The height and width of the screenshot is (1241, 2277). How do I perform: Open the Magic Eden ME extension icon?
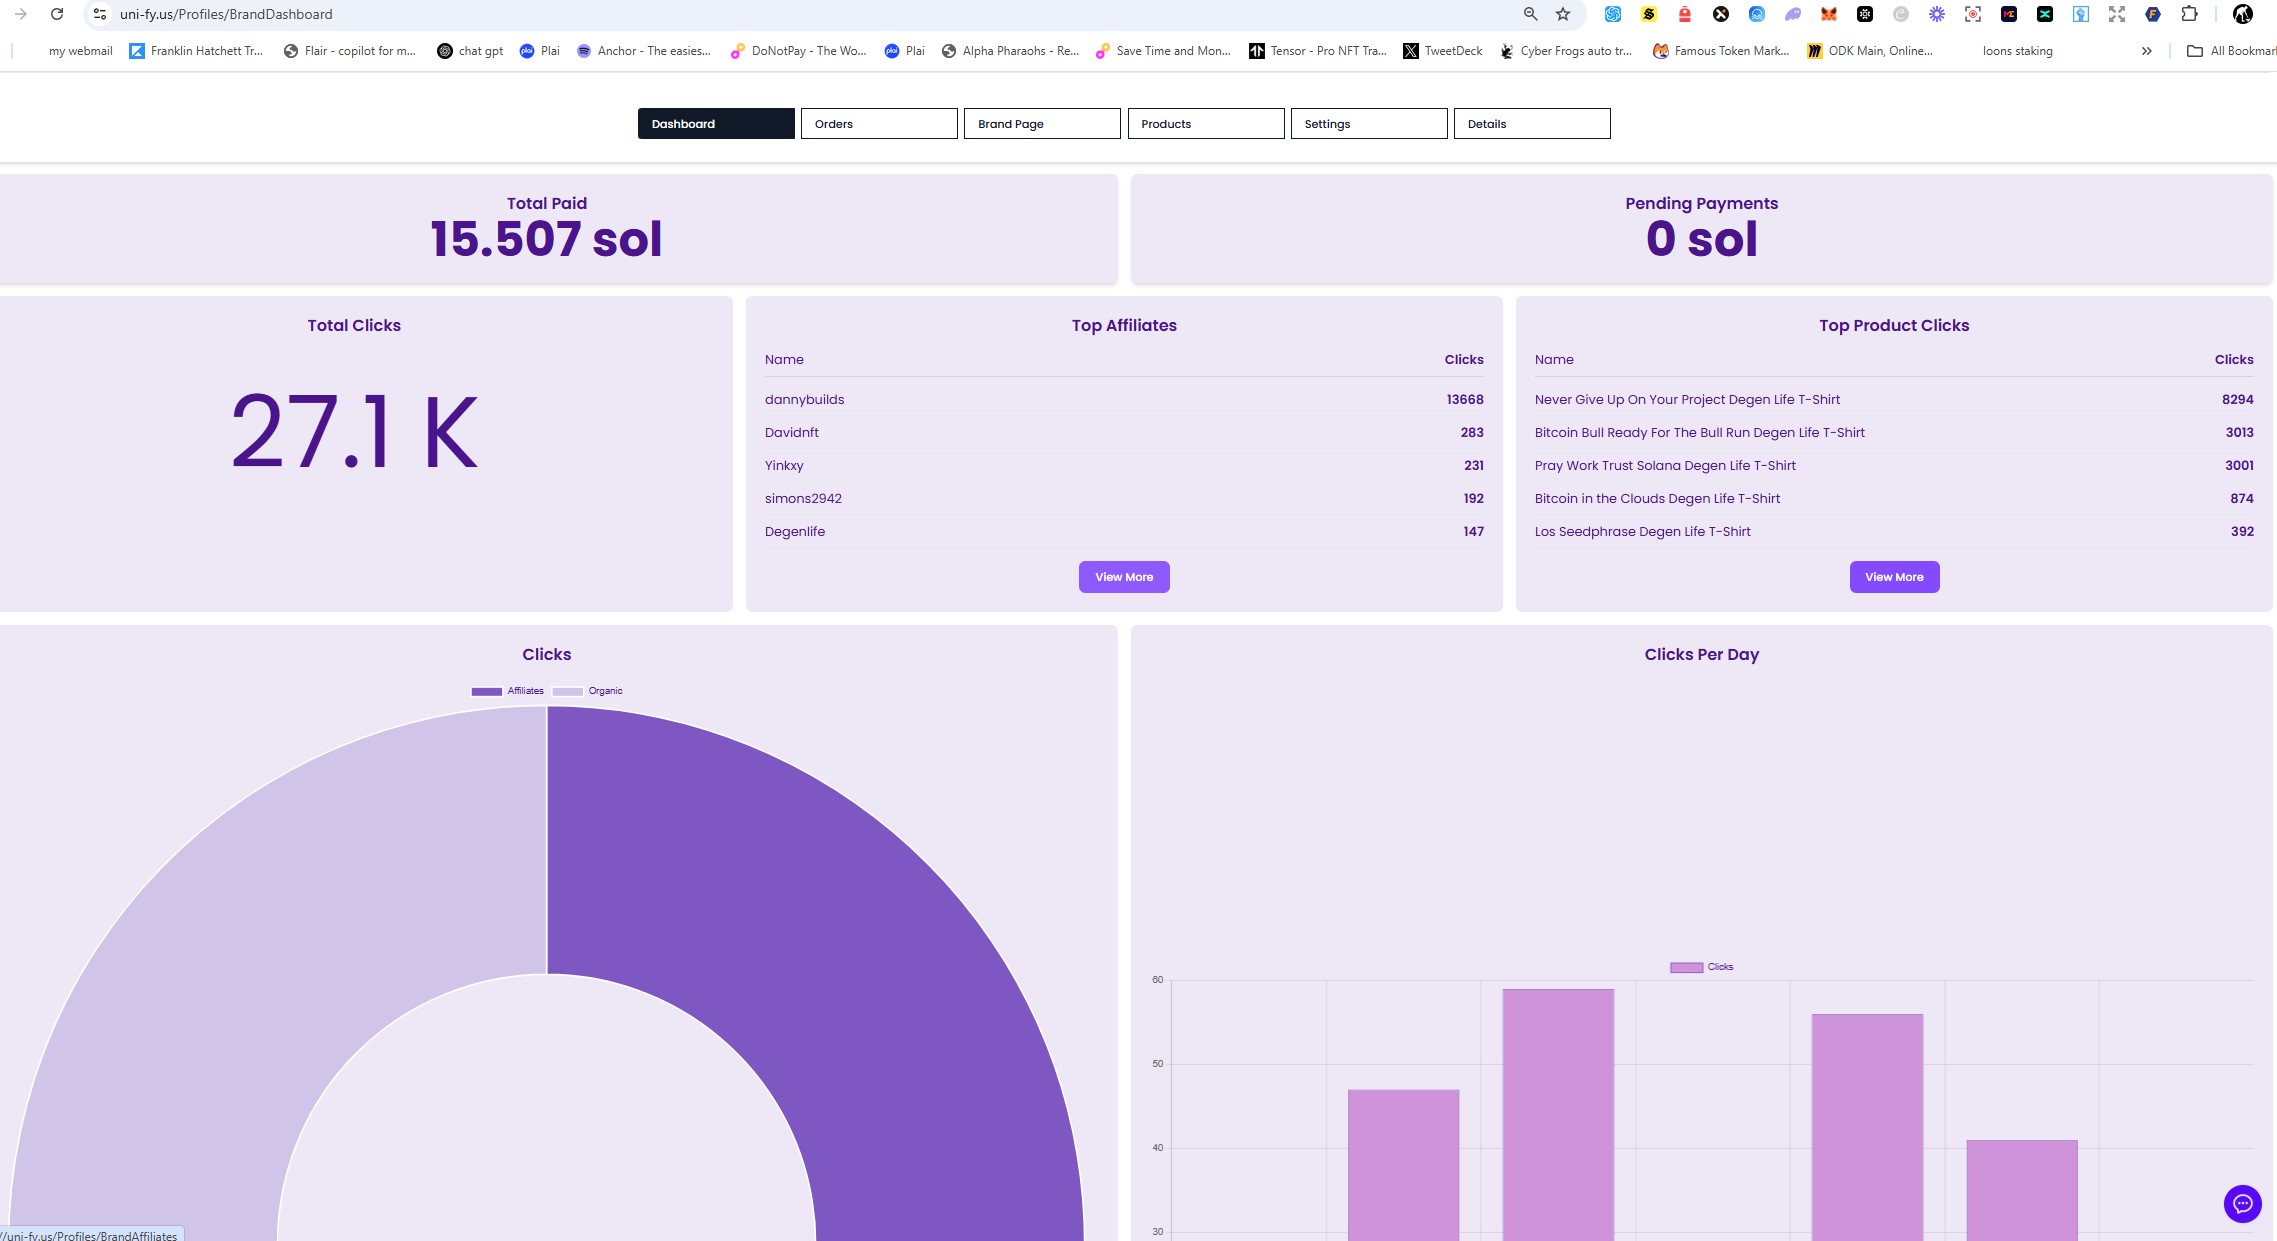point(2009,14)
